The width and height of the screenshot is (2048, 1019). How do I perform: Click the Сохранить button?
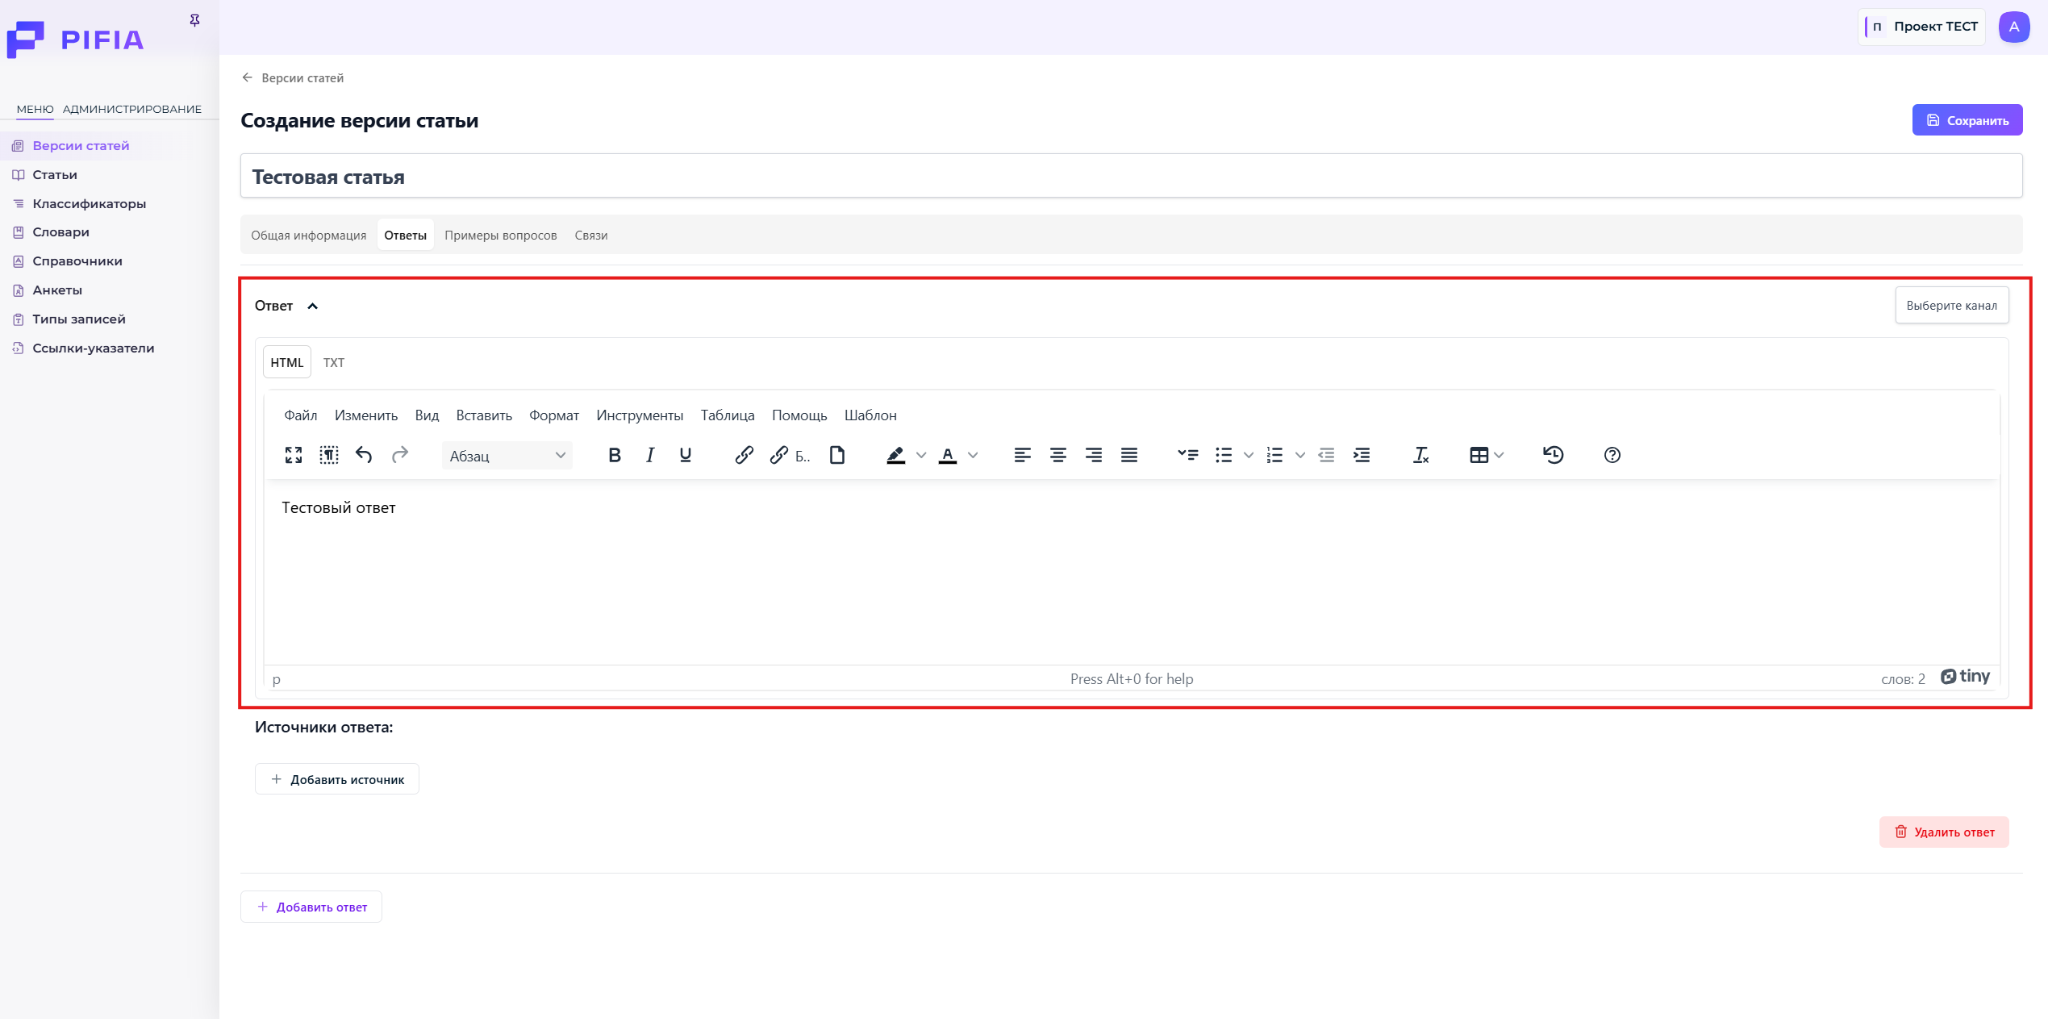coord(1967,120)
